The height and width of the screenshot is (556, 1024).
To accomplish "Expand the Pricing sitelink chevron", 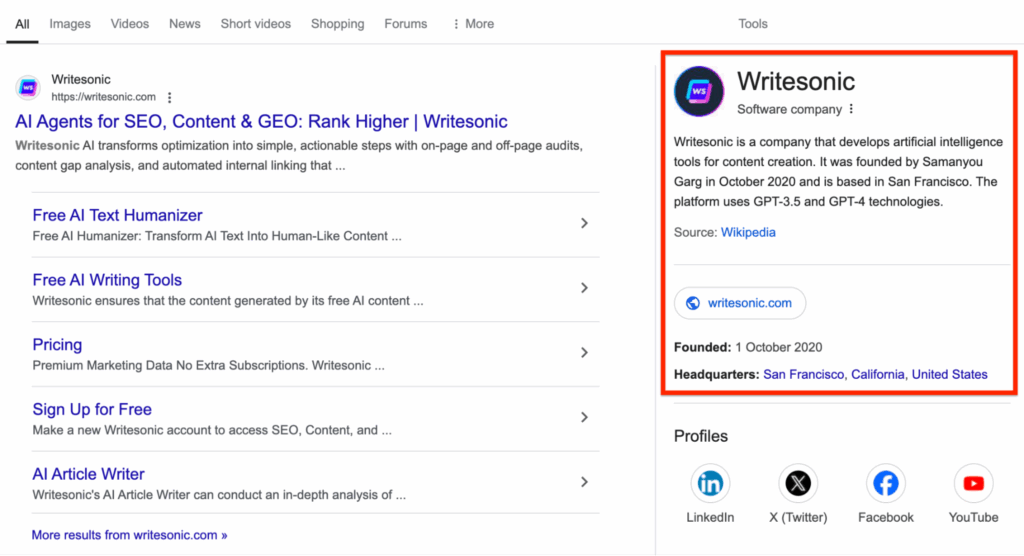I will click(584, 353).
